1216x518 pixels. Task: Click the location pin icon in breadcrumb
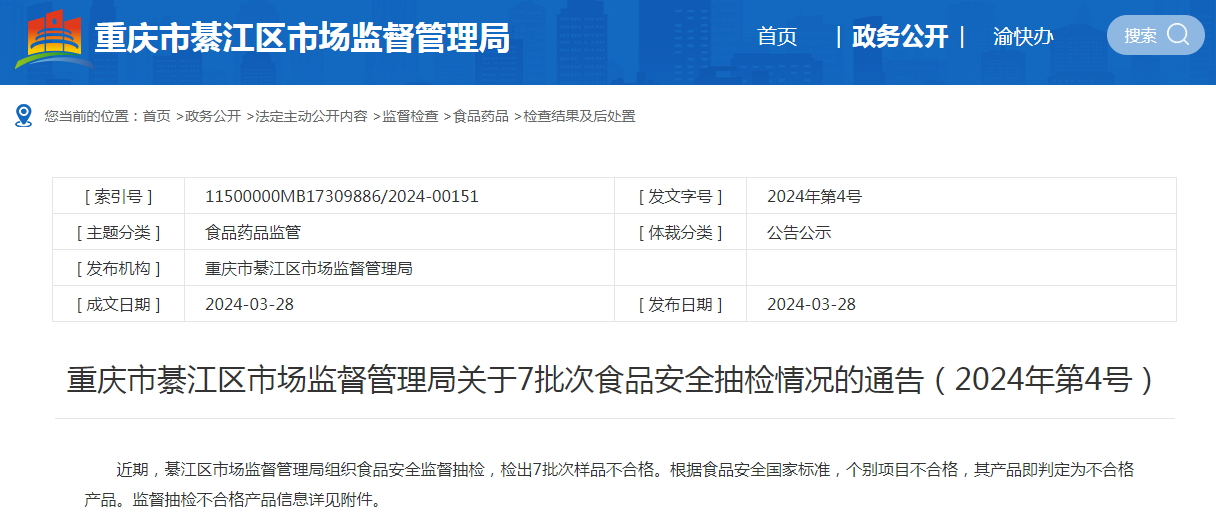click(x=24, y=116)
